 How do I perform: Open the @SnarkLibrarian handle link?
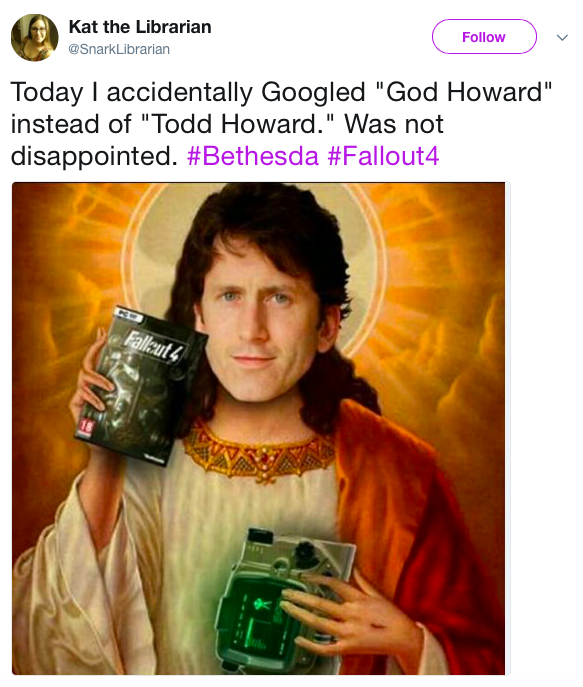tap(119, 49)
